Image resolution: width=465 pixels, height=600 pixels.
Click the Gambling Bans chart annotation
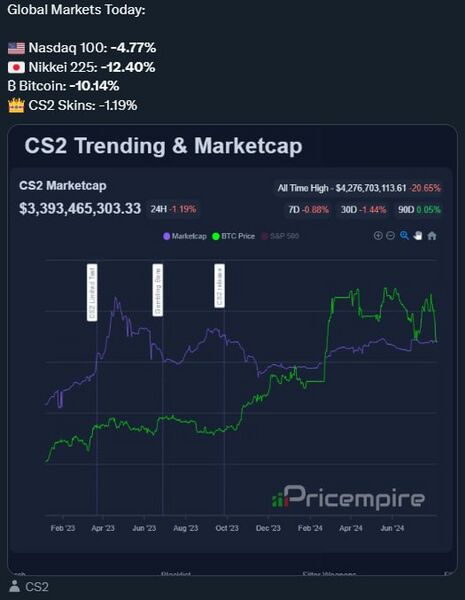coord(157,290)
